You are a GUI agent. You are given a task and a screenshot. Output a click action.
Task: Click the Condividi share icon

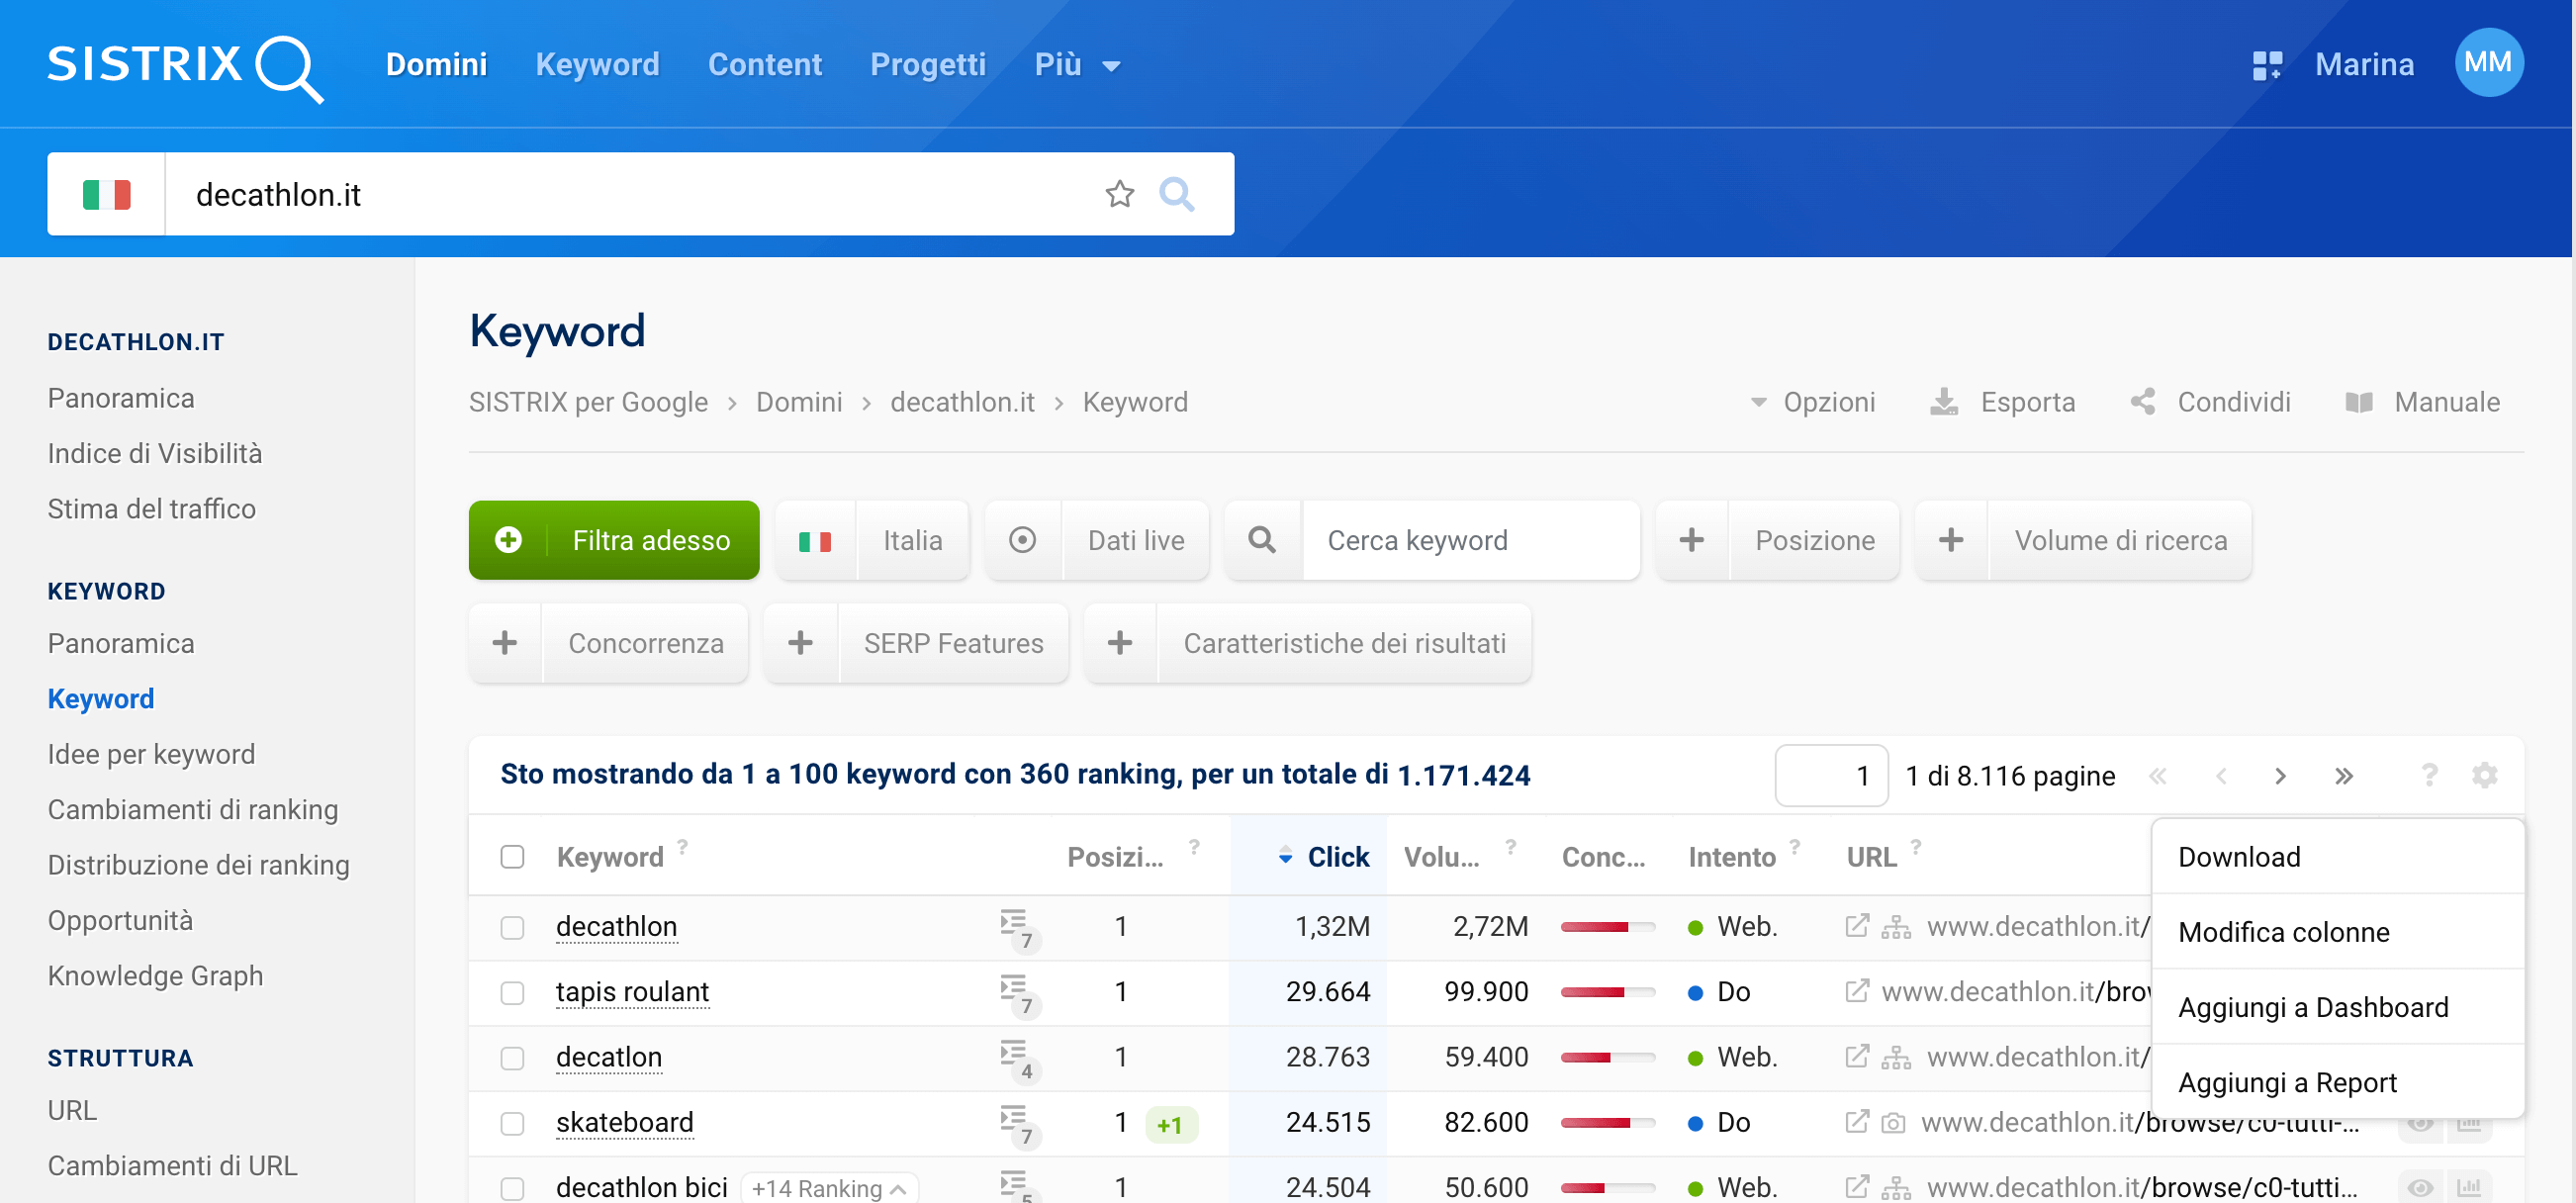[2142, 402]
